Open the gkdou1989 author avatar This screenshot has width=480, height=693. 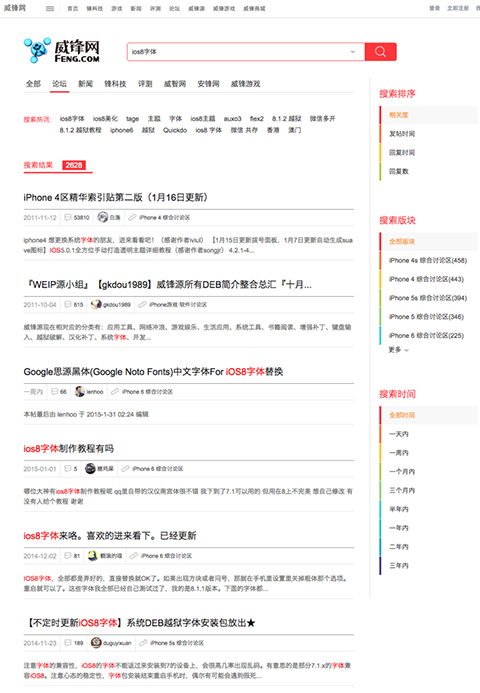[96, 304]
